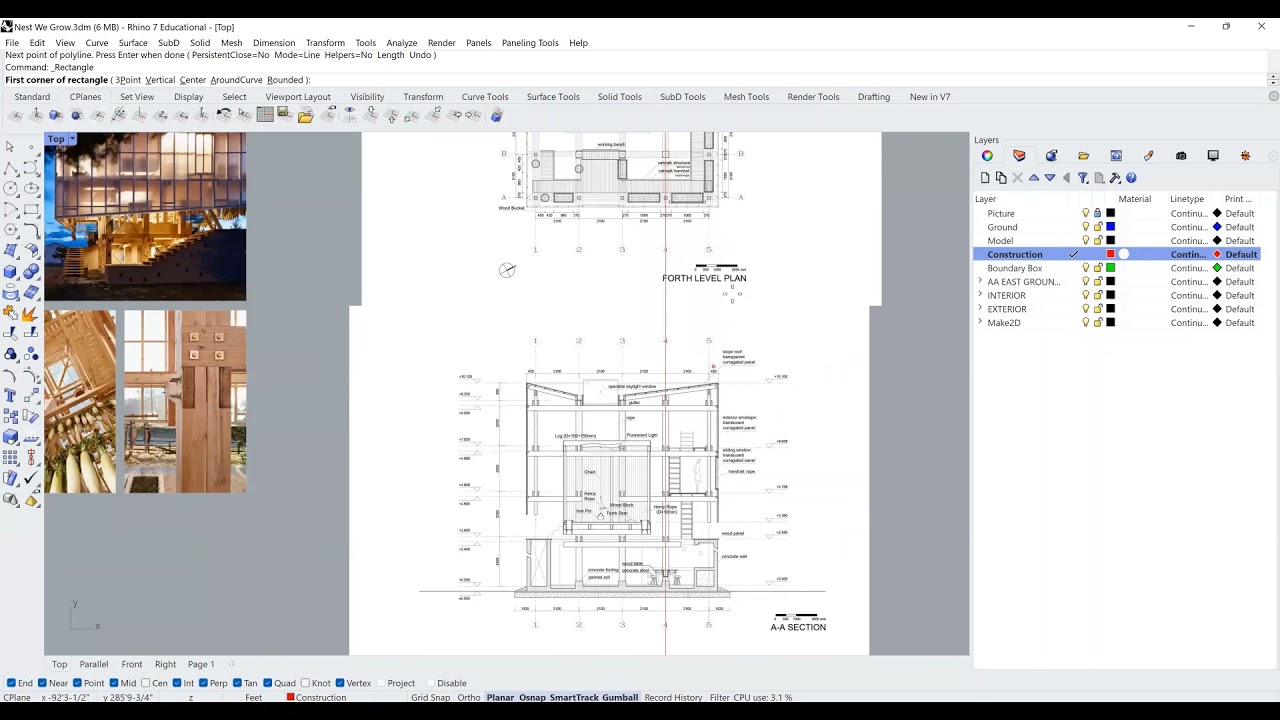Open the Construction layer Linetype dropdown

(1189, 254)
